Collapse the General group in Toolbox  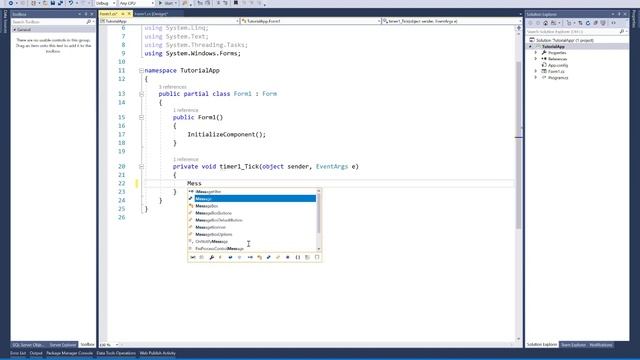click(15, 30)
